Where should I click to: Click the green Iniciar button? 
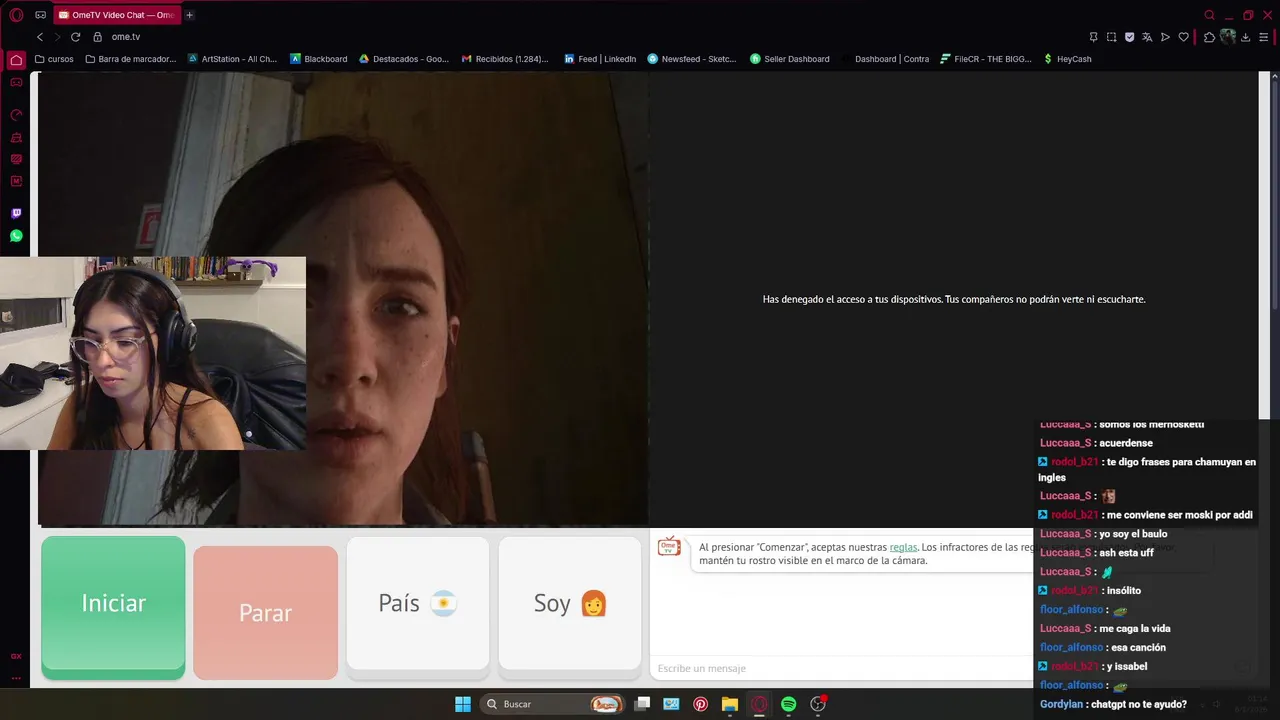click(113, 606)
